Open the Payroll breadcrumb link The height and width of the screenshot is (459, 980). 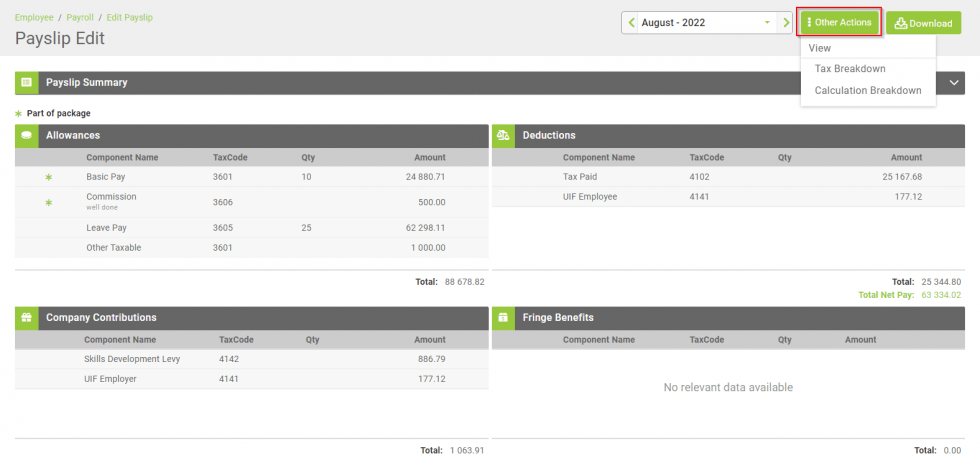pyautogui.click(x=80, y=18)
